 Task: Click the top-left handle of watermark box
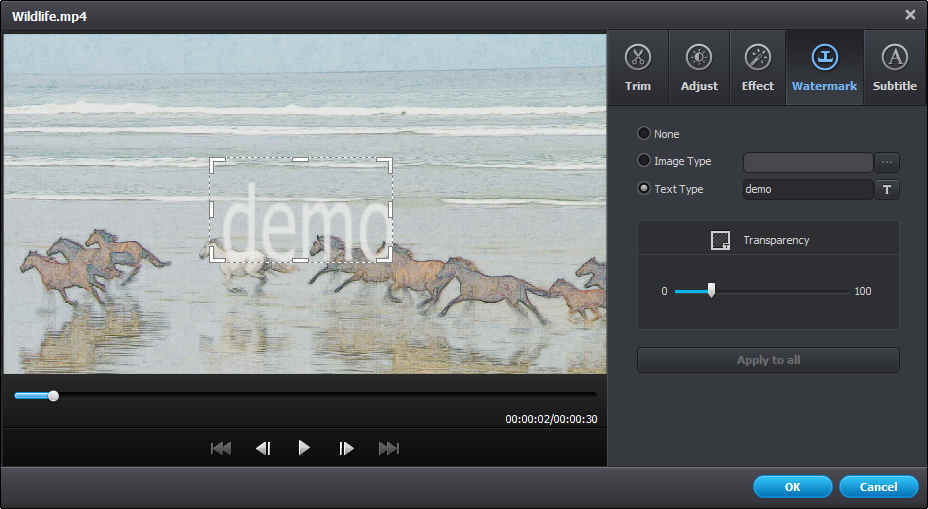(x=217, y=165)
